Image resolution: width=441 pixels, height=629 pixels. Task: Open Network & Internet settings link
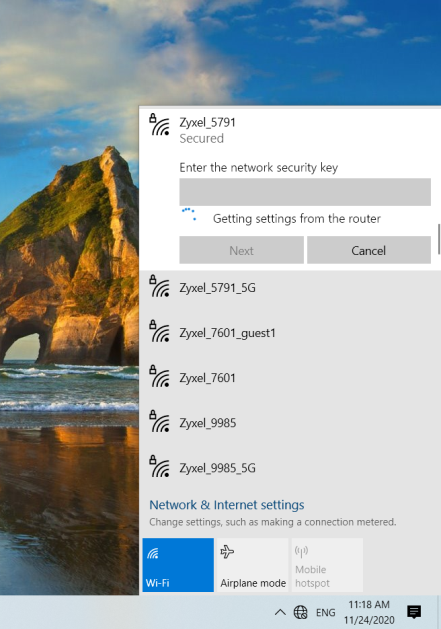click(227, 505)
